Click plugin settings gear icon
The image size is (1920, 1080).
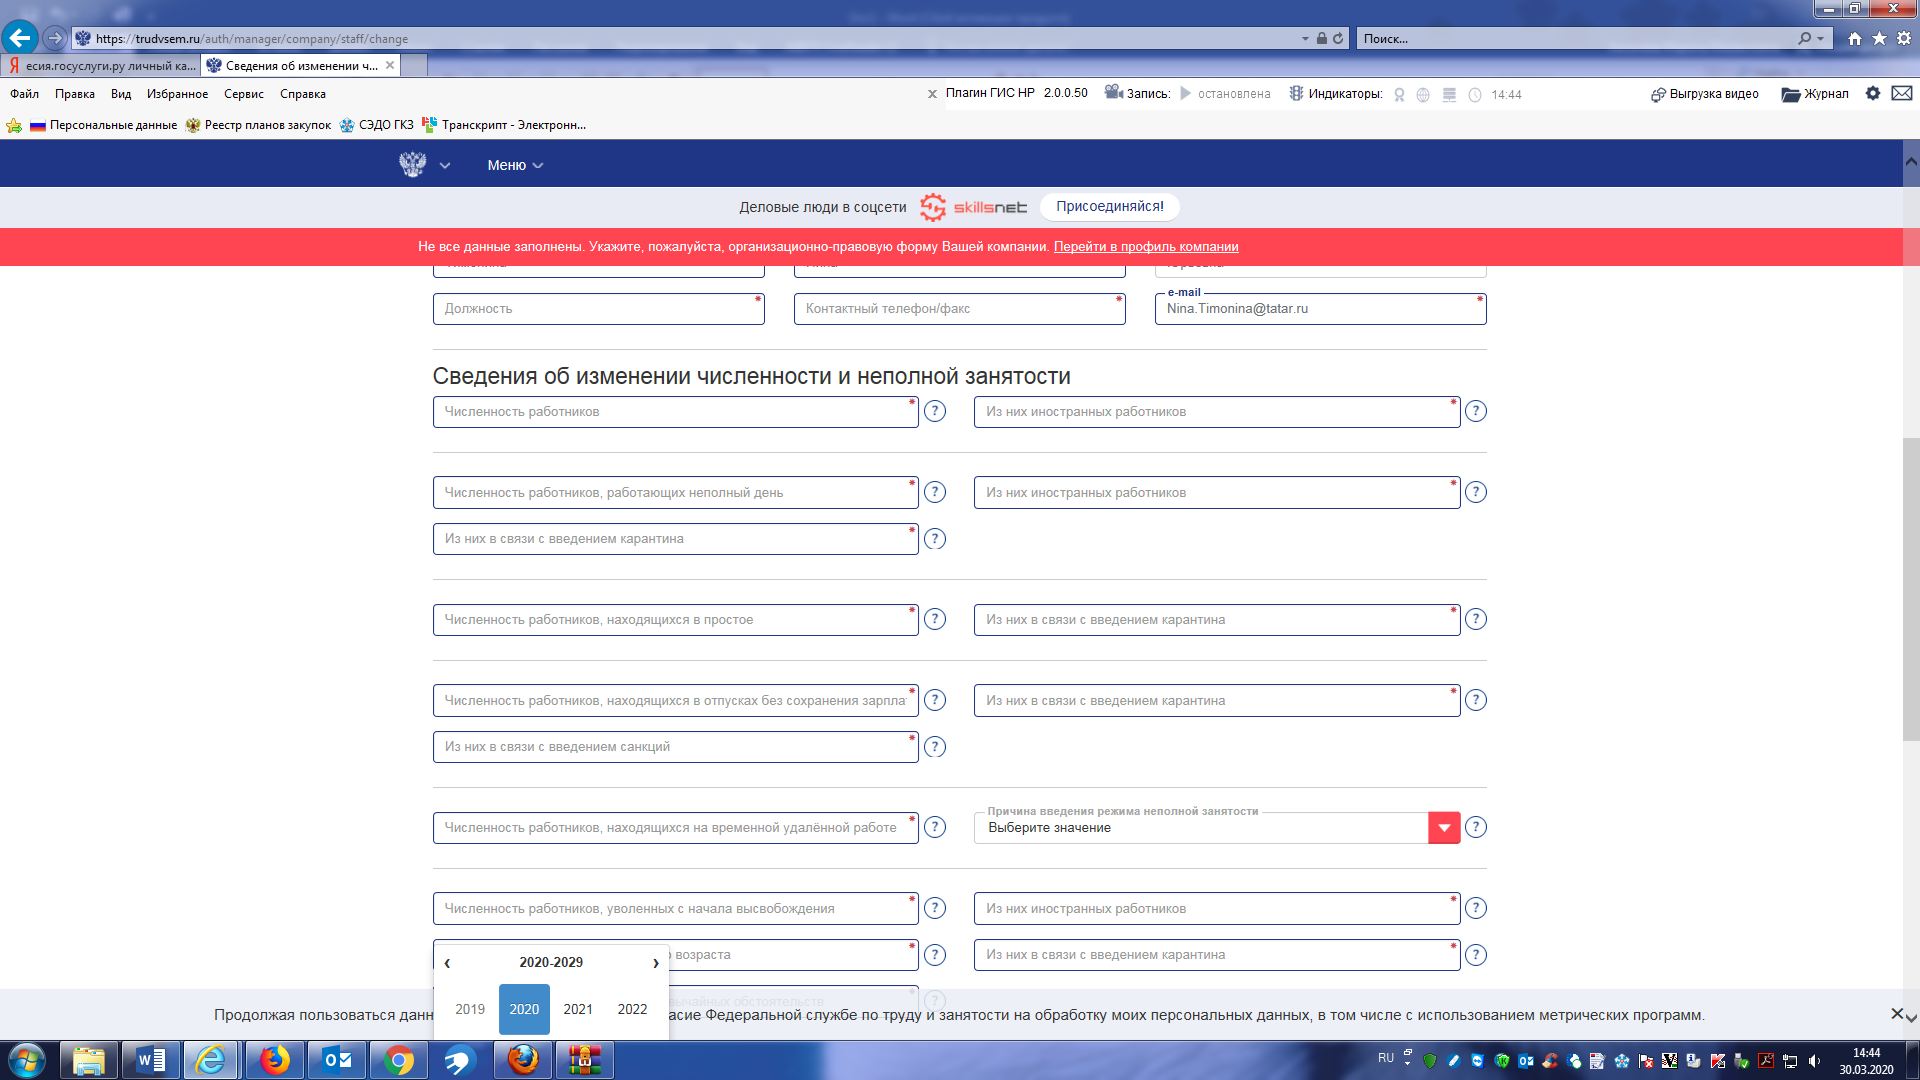(1873, 93)
